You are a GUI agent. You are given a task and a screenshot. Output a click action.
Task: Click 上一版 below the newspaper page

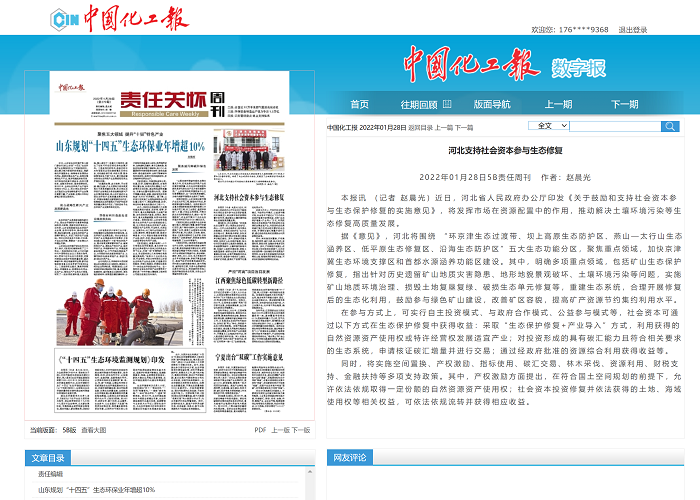279,429
